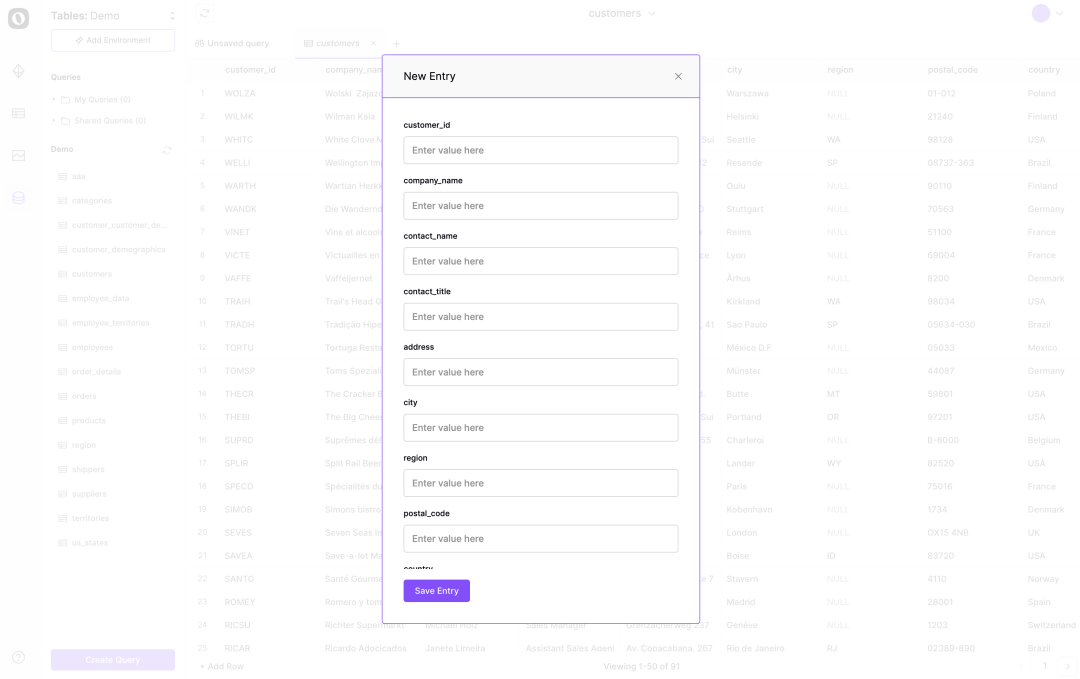This screenshot has height=679, width=1080.
Task: Open the table view sidebar icon
Action: click(18, 114)
